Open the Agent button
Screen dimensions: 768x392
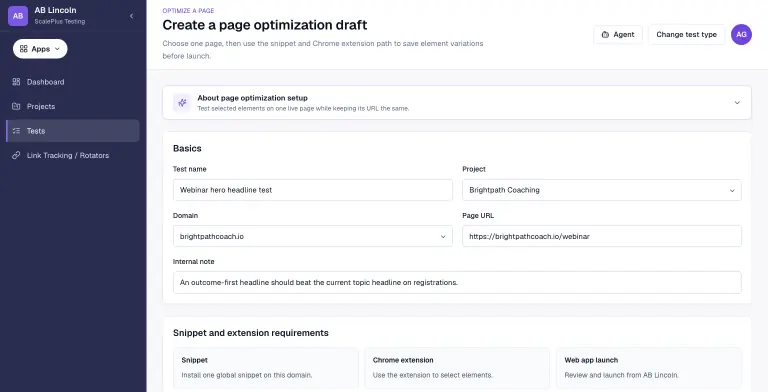click(x=618, y=34)
